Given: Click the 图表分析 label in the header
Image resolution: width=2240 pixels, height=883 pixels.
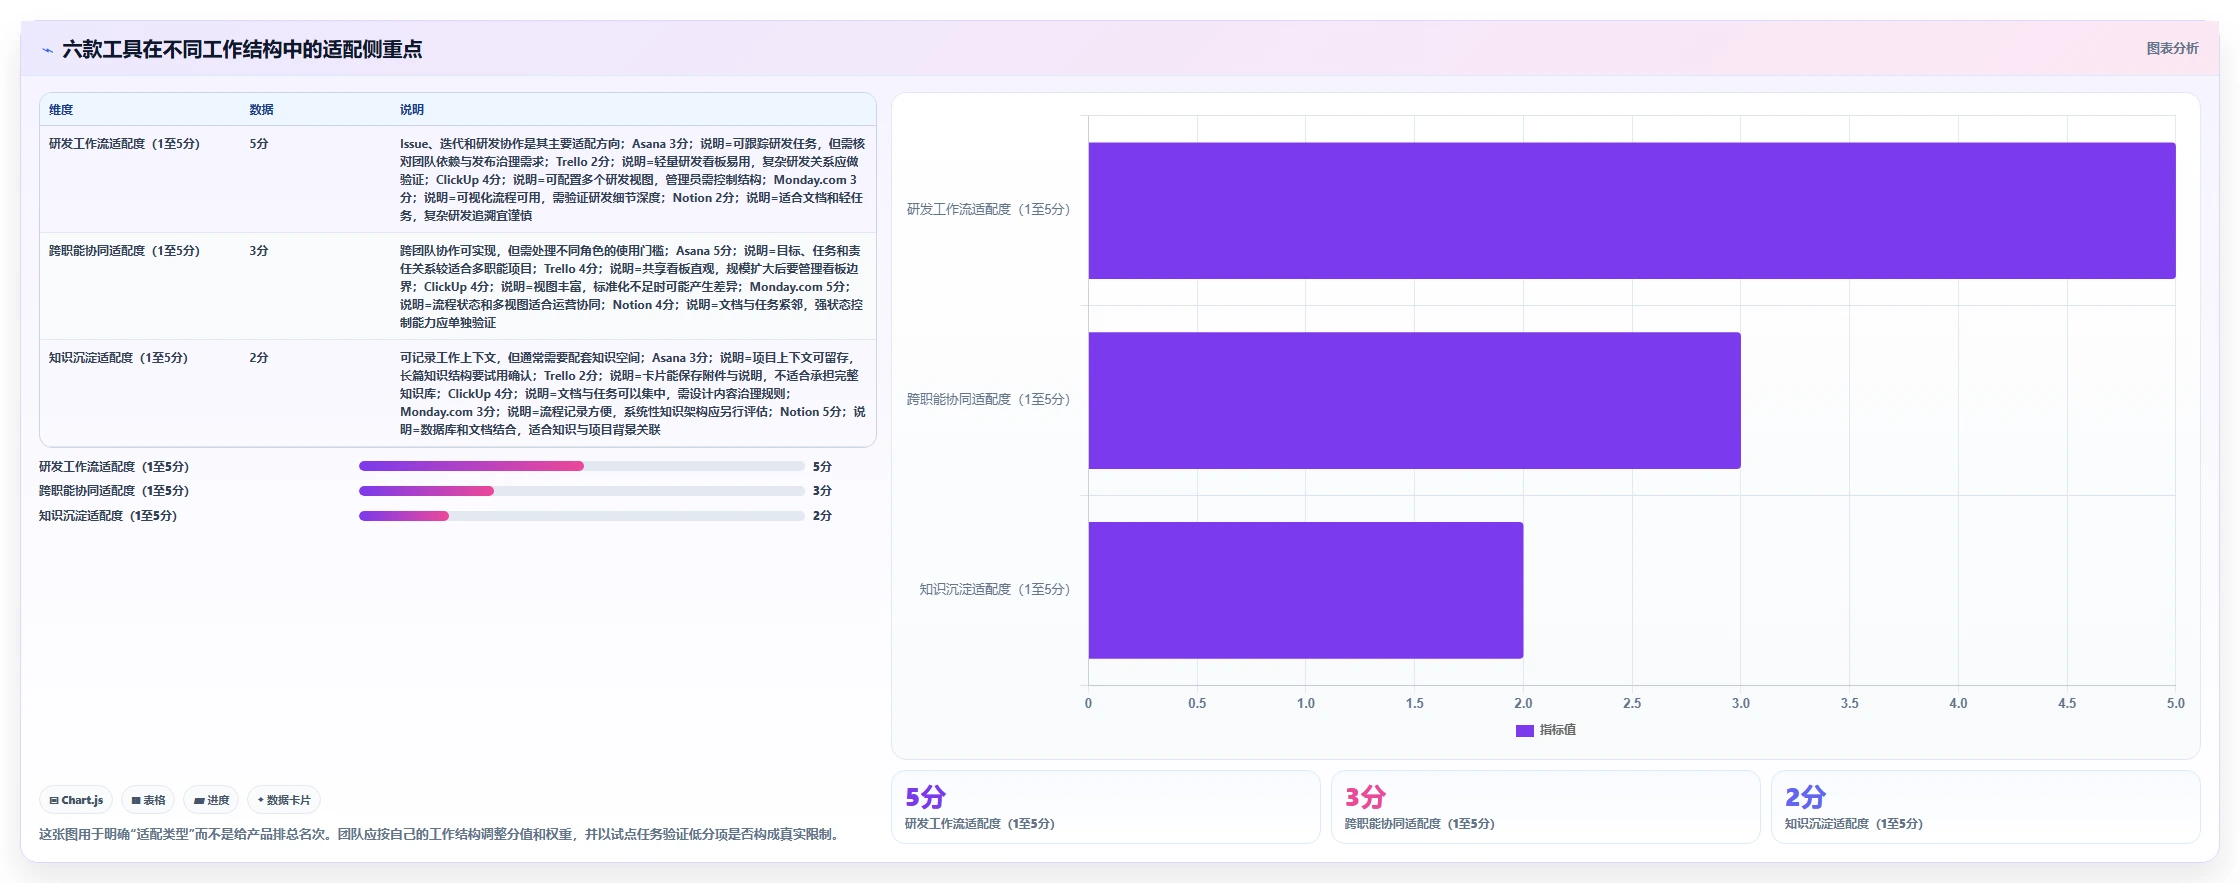Looking at the screenshot, I should click(2172, 48).
